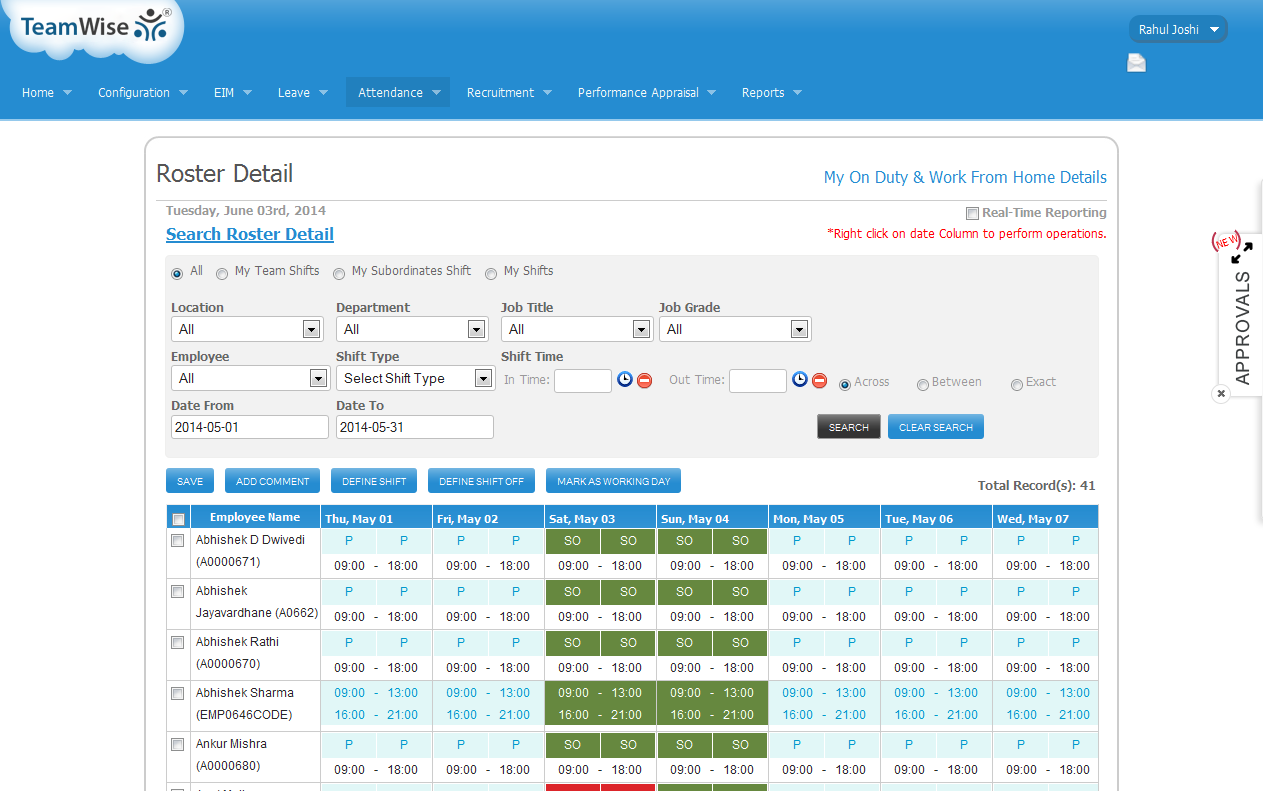The image size is (1263, 791).
Task: Click the Out Time red clear icon
Action: click(820, 380)
